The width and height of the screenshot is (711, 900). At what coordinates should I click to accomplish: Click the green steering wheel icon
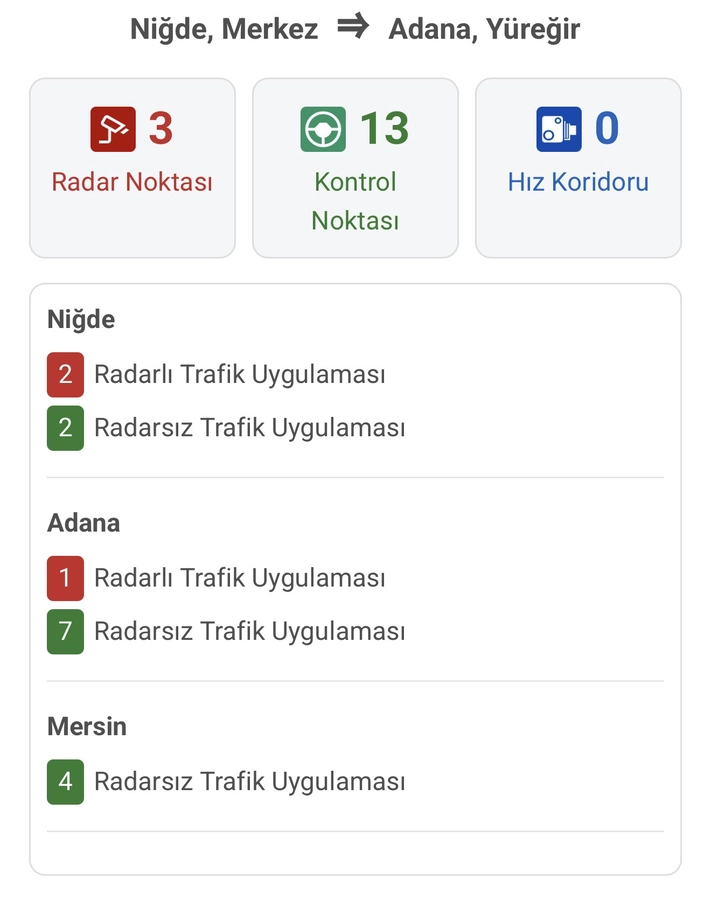click(323, 129)
